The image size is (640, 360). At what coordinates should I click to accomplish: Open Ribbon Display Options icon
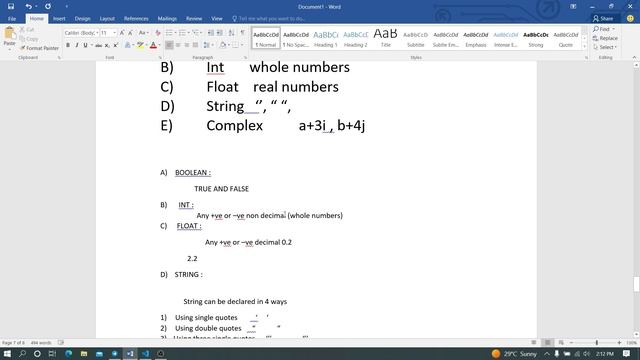point(573,7)
